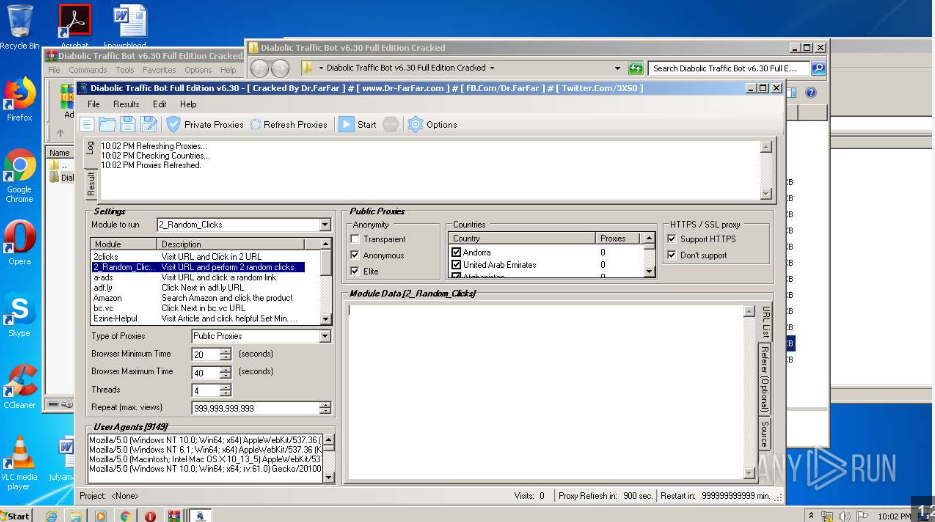Click the Repeat max views value field
The image size is (935, 522).
coord(255,408)
